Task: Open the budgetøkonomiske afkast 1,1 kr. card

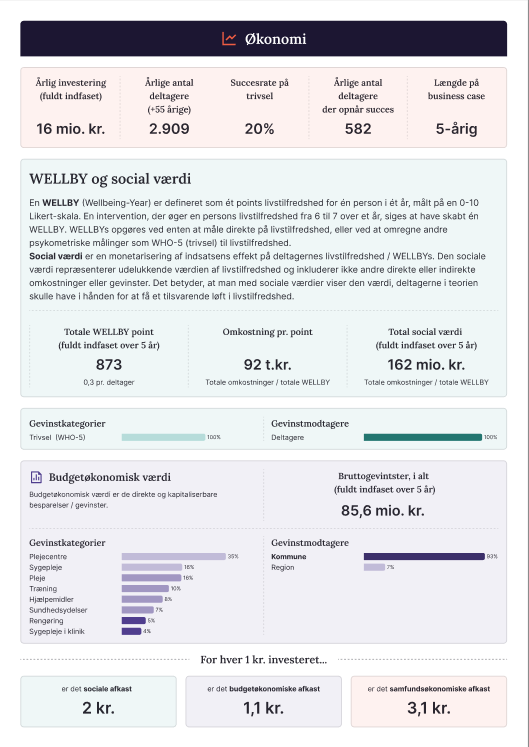Action: pyautogui.click(x=264, y=701)
